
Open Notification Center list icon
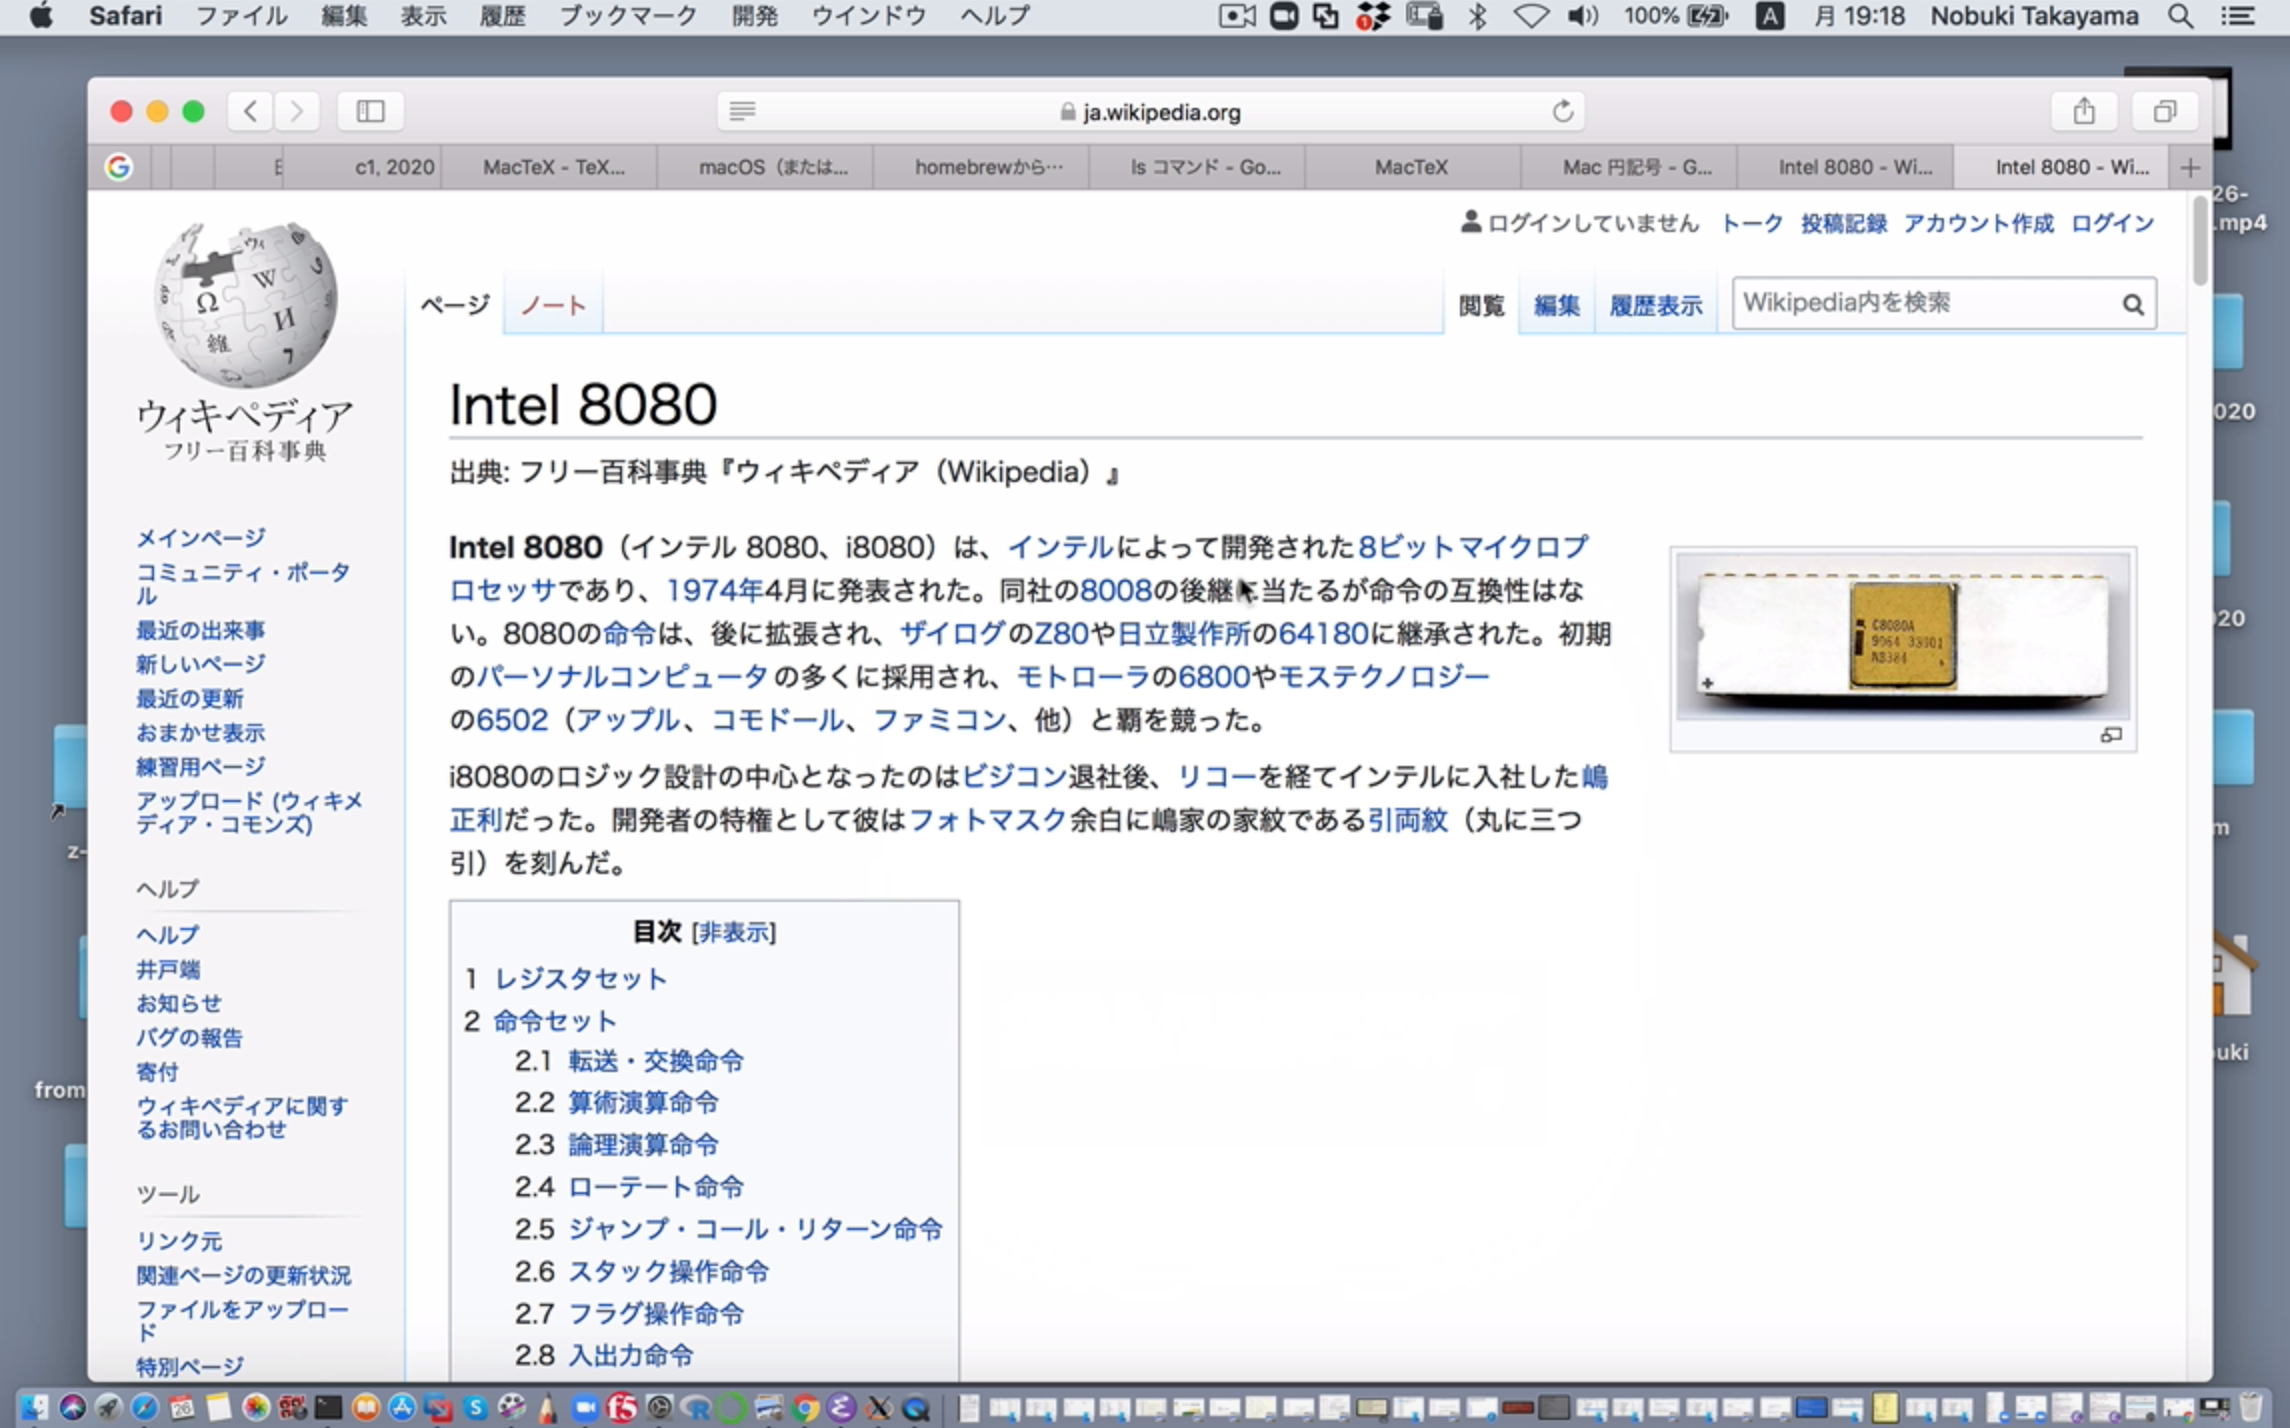[x=2237, y=16]
